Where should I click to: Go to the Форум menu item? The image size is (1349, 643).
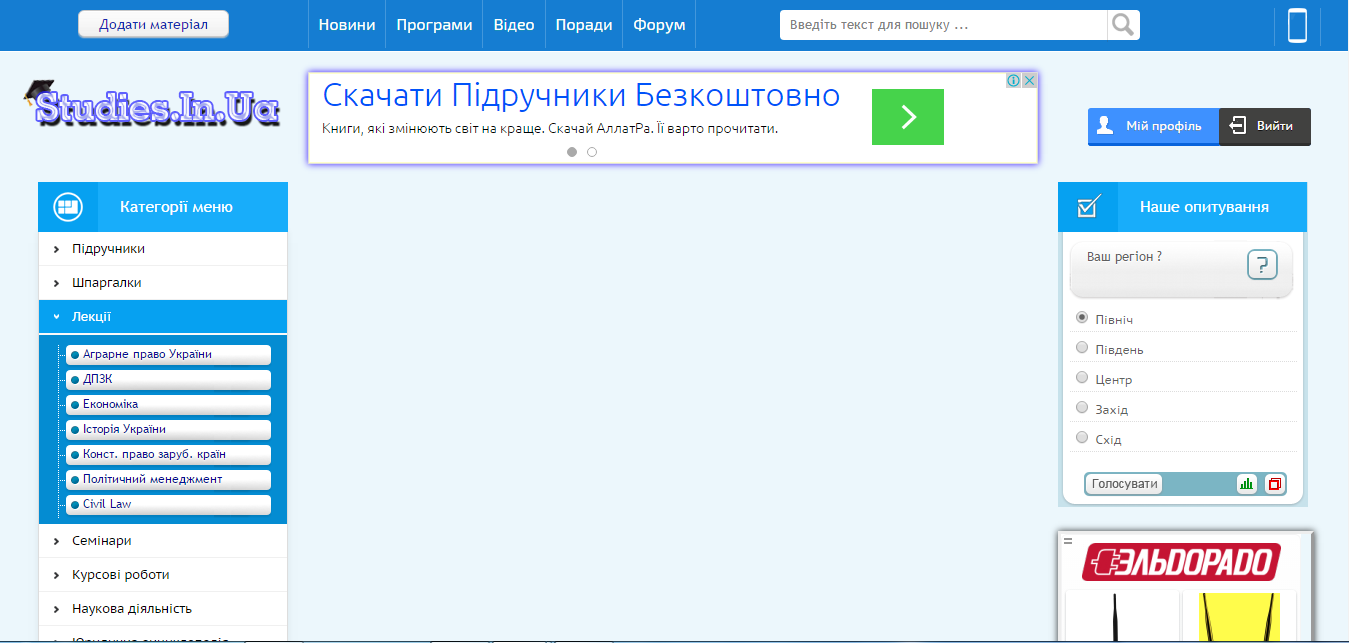pos(659,25)
